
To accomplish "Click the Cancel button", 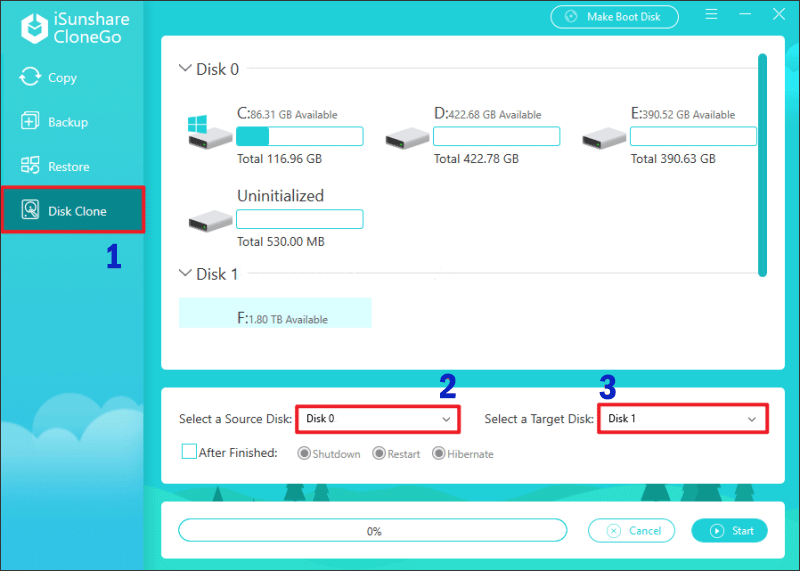I will point(631,531).
